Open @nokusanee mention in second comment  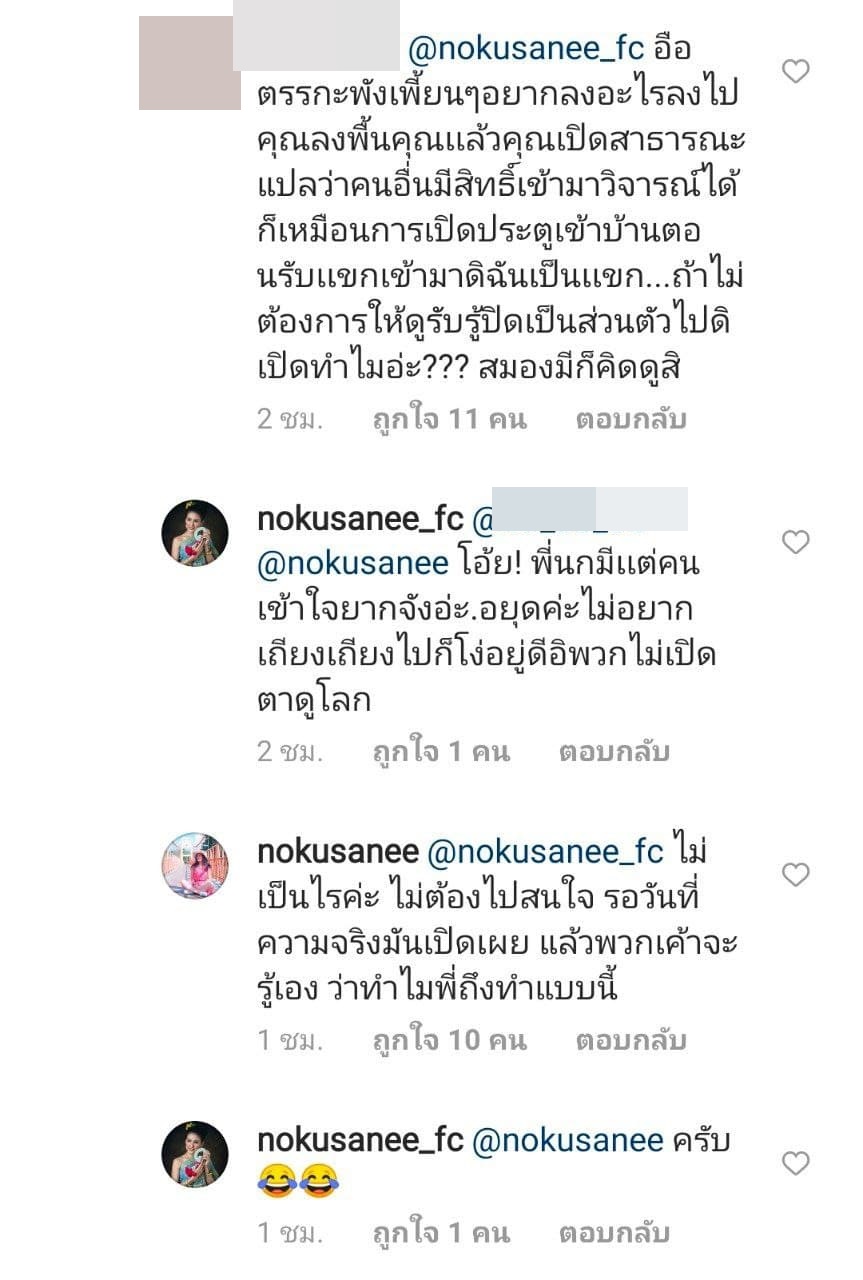(x=353, y=564)
